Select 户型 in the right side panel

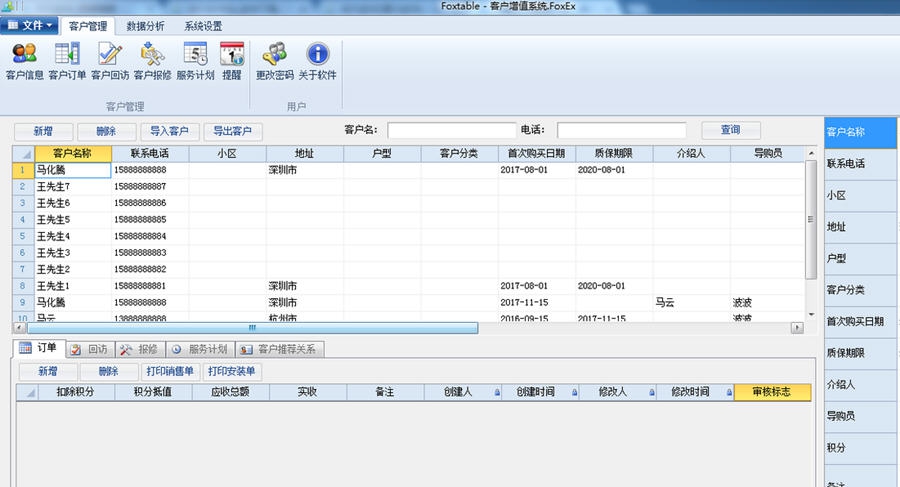(x=860, y=258)
